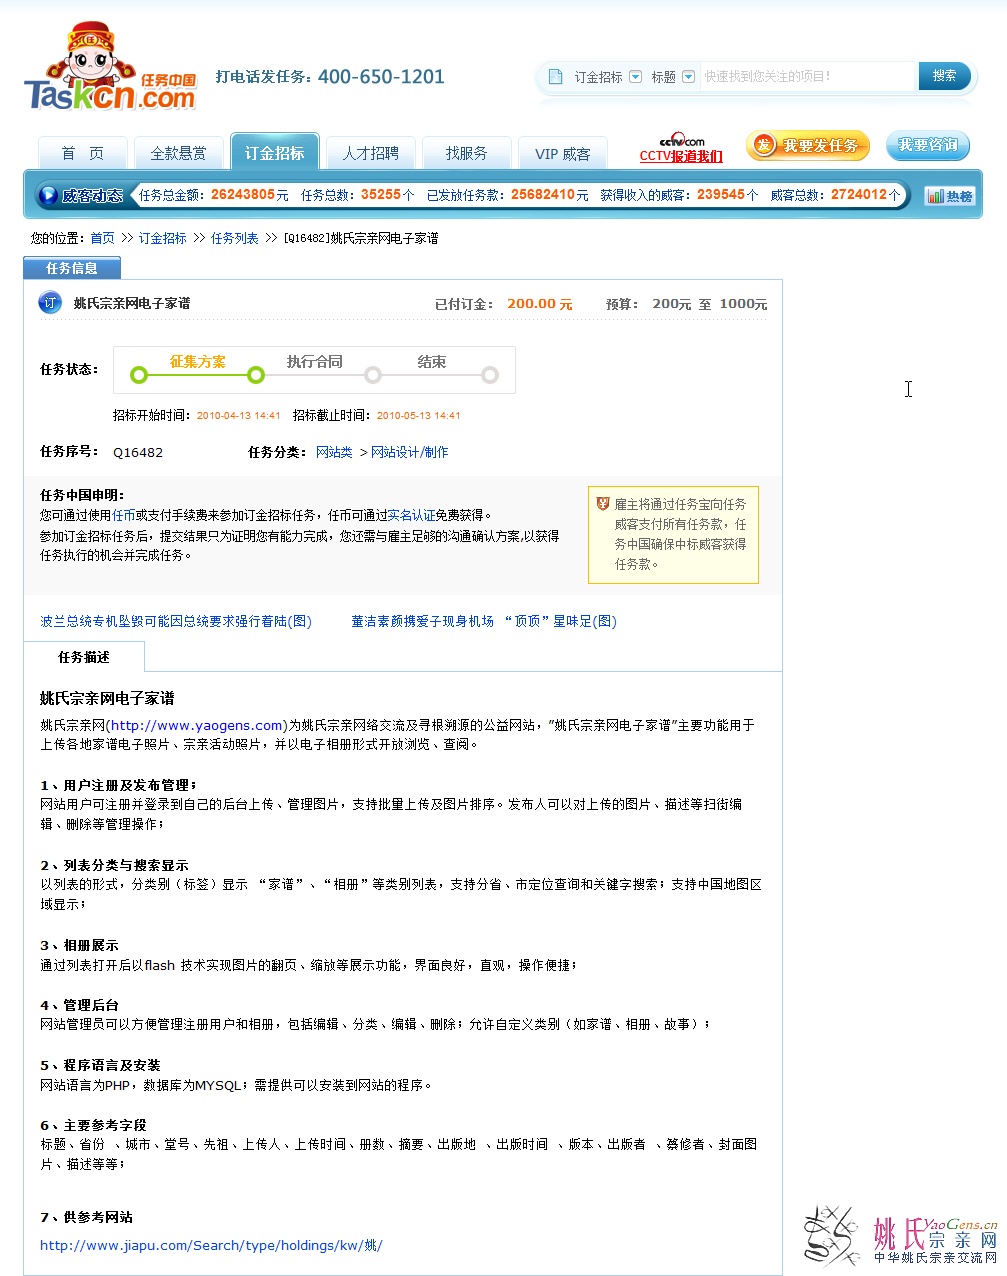
Task: Open the 全款悬赏 navigation tab
Action: (x=178, y=153)
